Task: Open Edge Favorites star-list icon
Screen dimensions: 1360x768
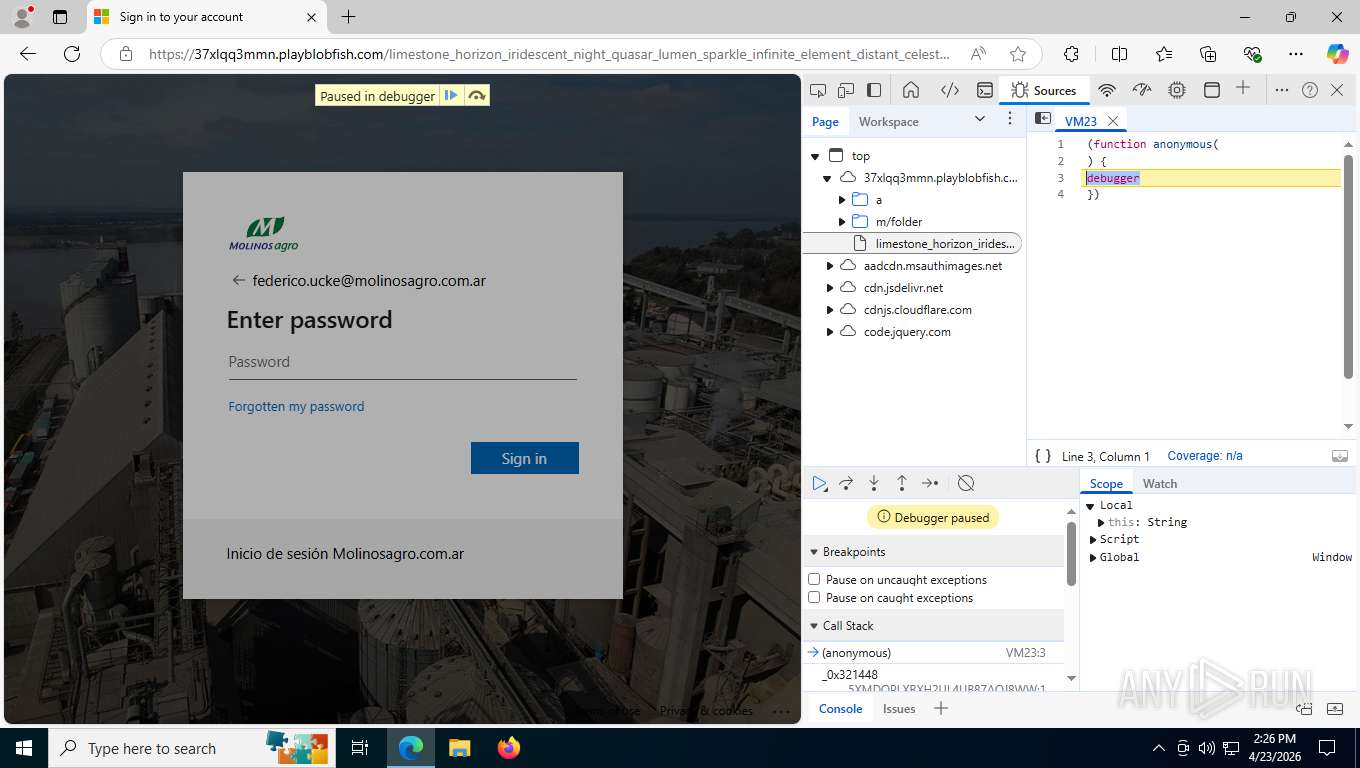Action: point(1164,54)
